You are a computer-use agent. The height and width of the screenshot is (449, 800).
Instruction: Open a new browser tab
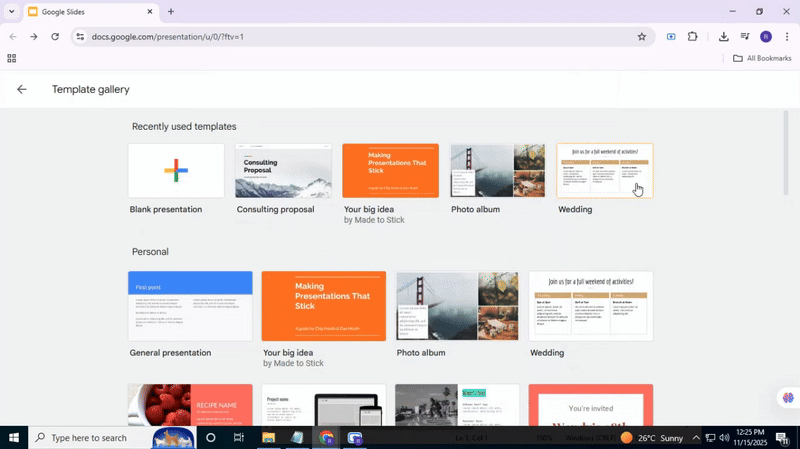pos(171,12)
